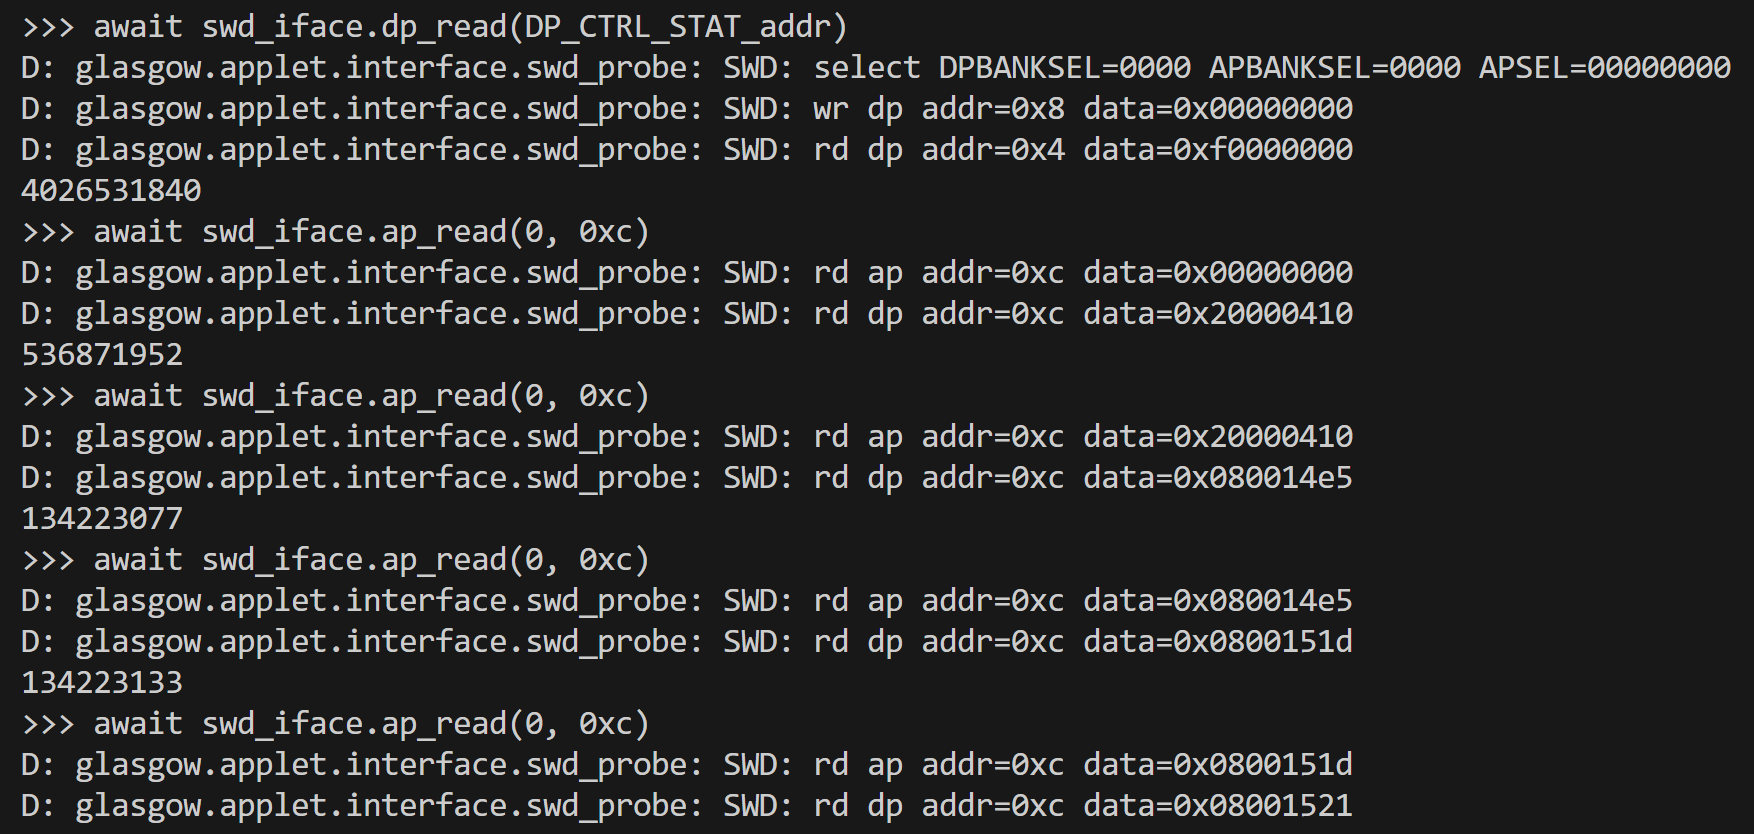Click the DPBANKSEL=0000 select log line
This screenshot has height=834, width=1754.
[876, 68]
